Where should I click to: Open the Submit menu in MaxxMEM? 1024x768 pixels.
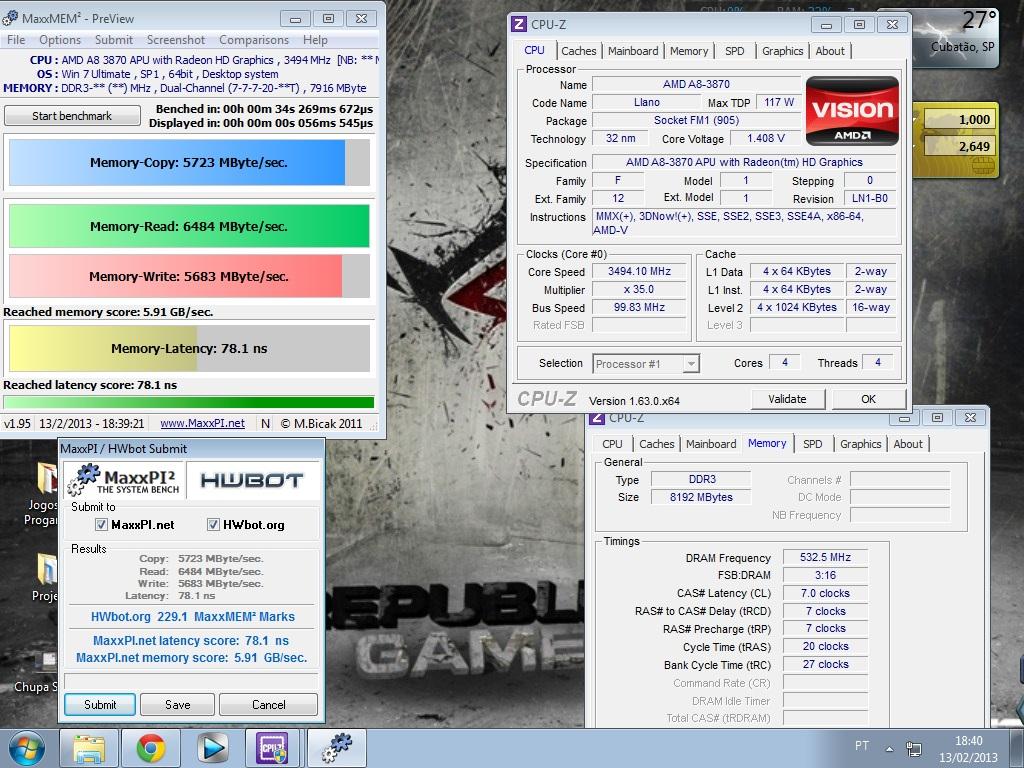114,40
